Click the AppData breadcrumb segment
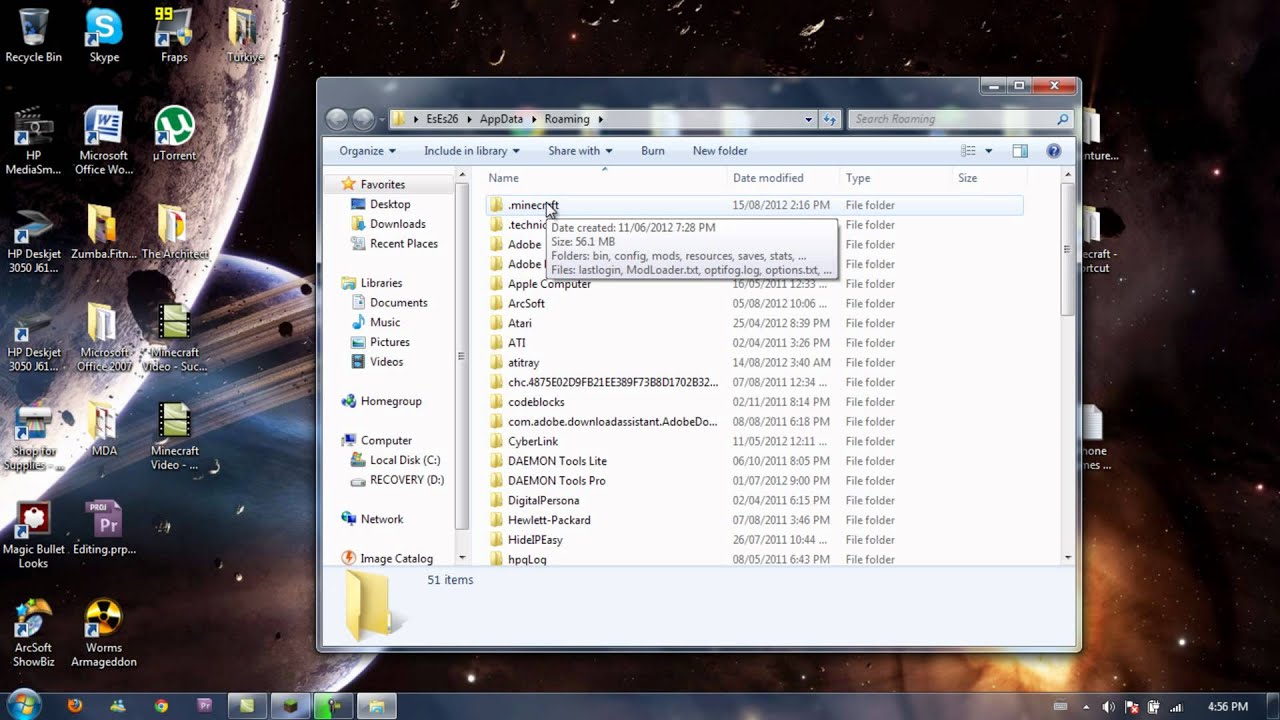Screen dimensions: 1280x720 click(x=501, y=119)
